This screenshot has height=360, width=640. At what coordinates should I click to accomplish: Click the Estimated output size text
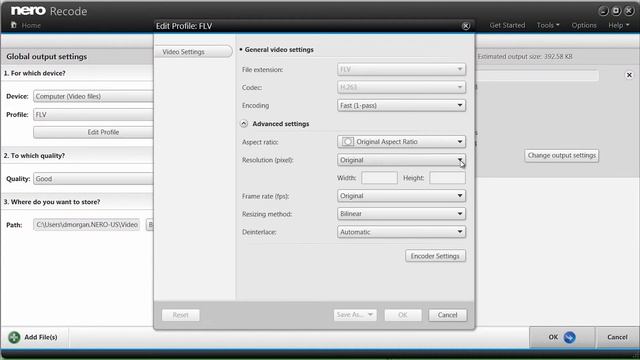tap(525, 56)
